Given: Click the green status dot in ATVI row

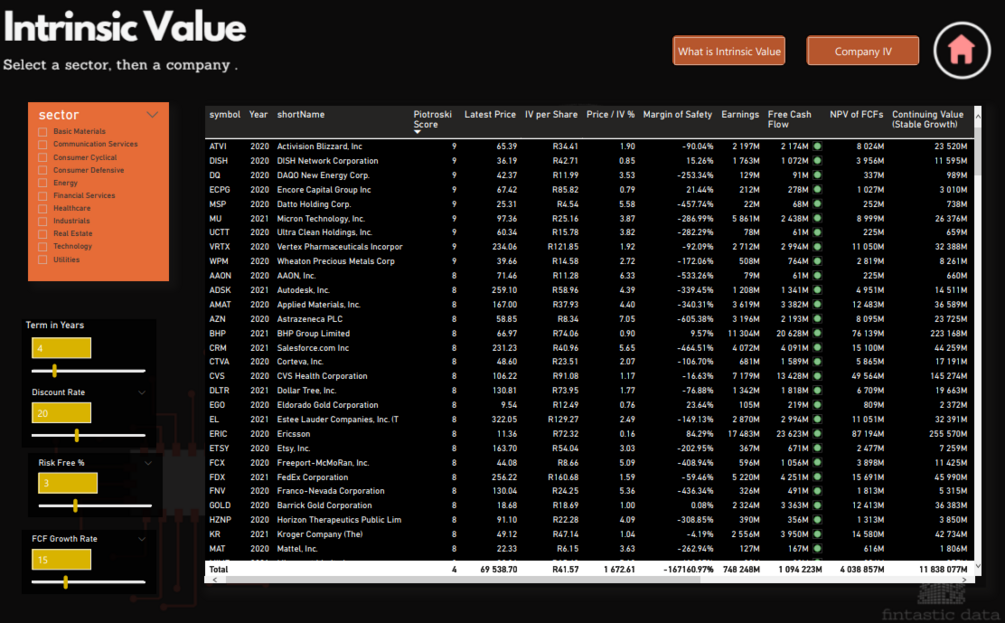Looking at the screenshot, I should click(x=817, y=146).
